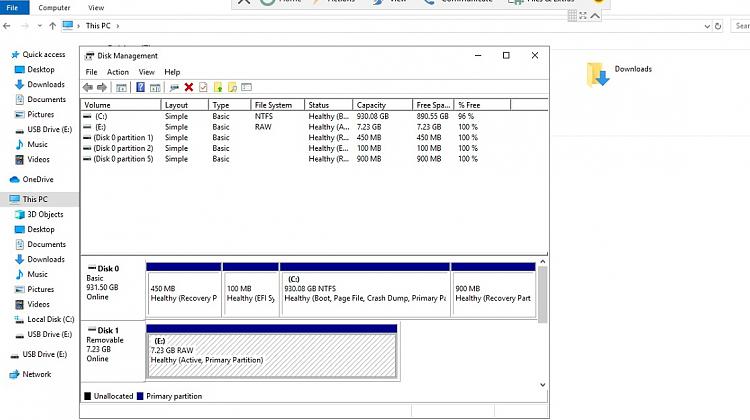750x420 pixels.
Task: Click the fullscreen arrows icon on remote toolbar
Action: (583, 16)
